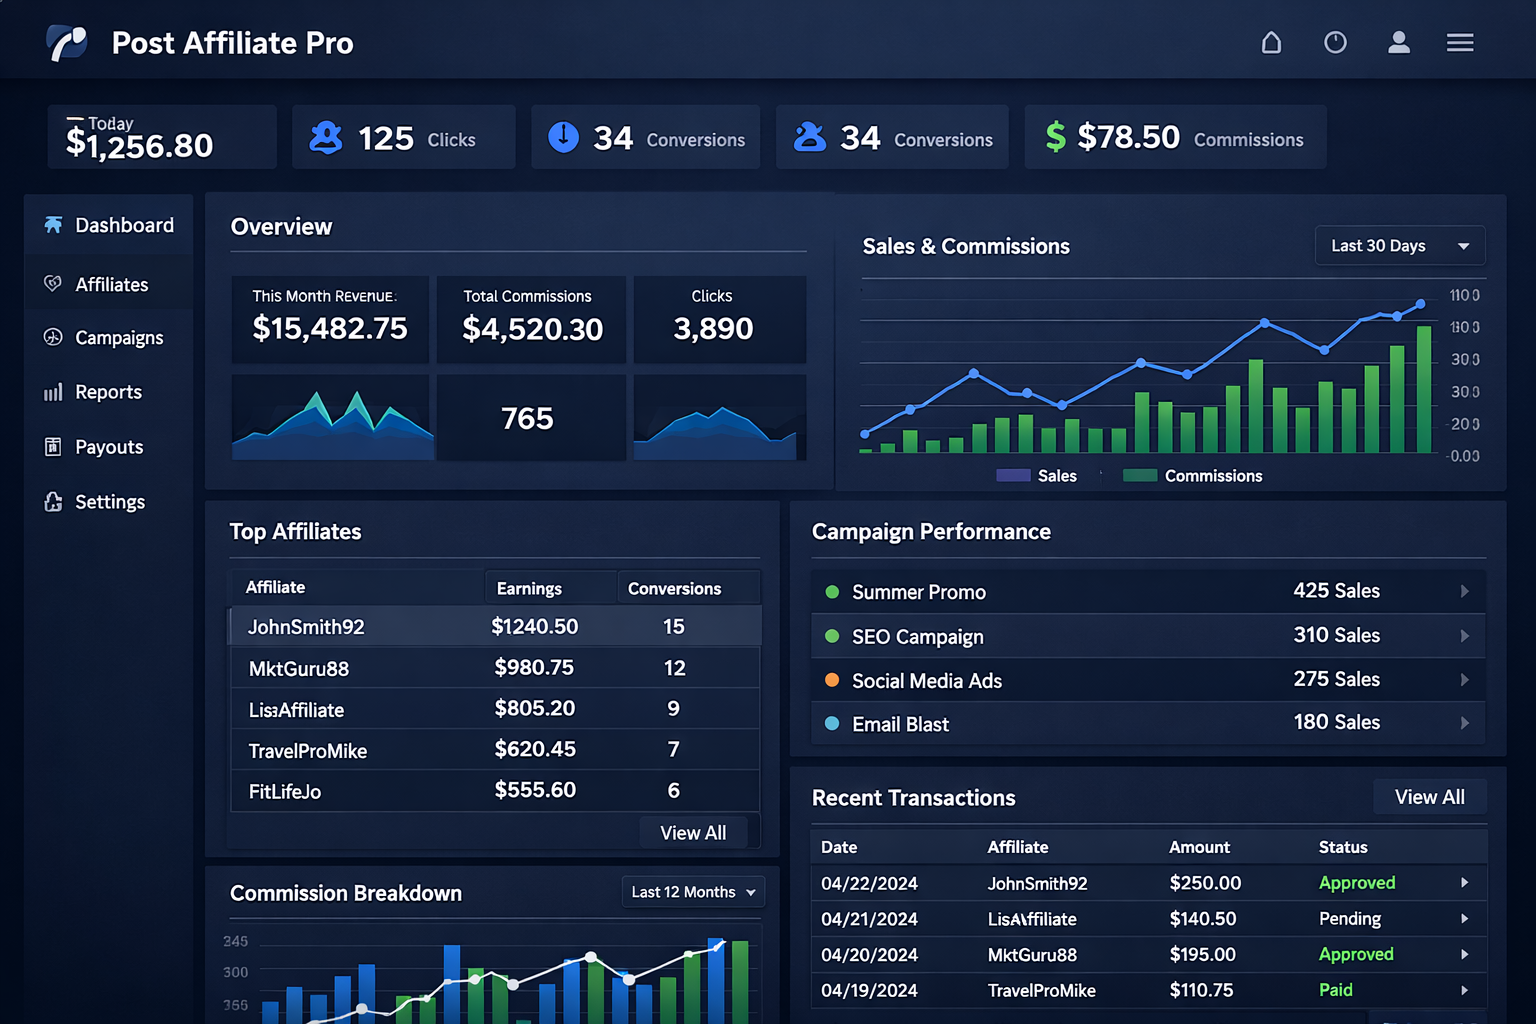Open the Last 12 Months dropdown
Image resolution: width=1536 pixels, height=1024 pixels.
coord(693,891)
